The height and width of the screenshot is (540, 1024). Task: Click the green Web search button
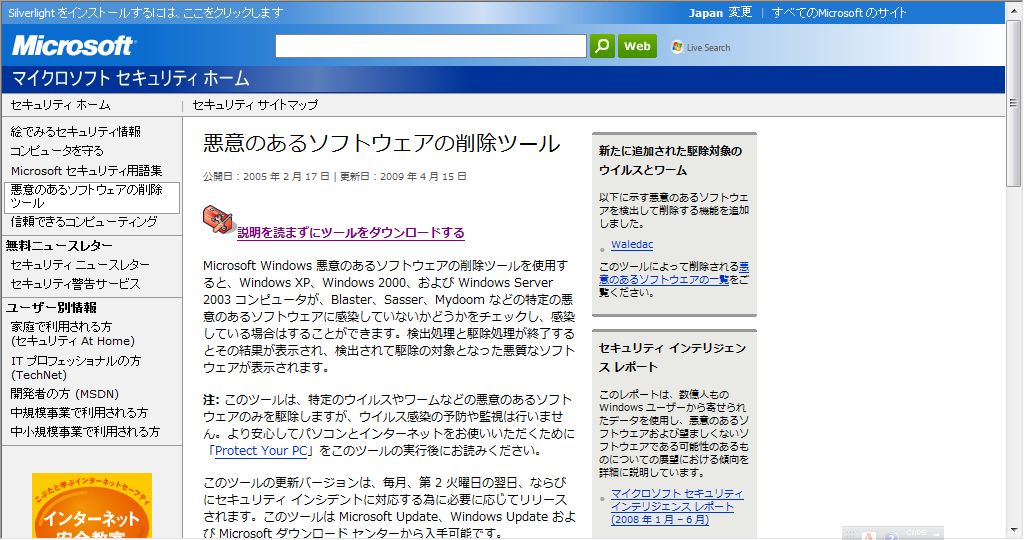click(637, 46)
